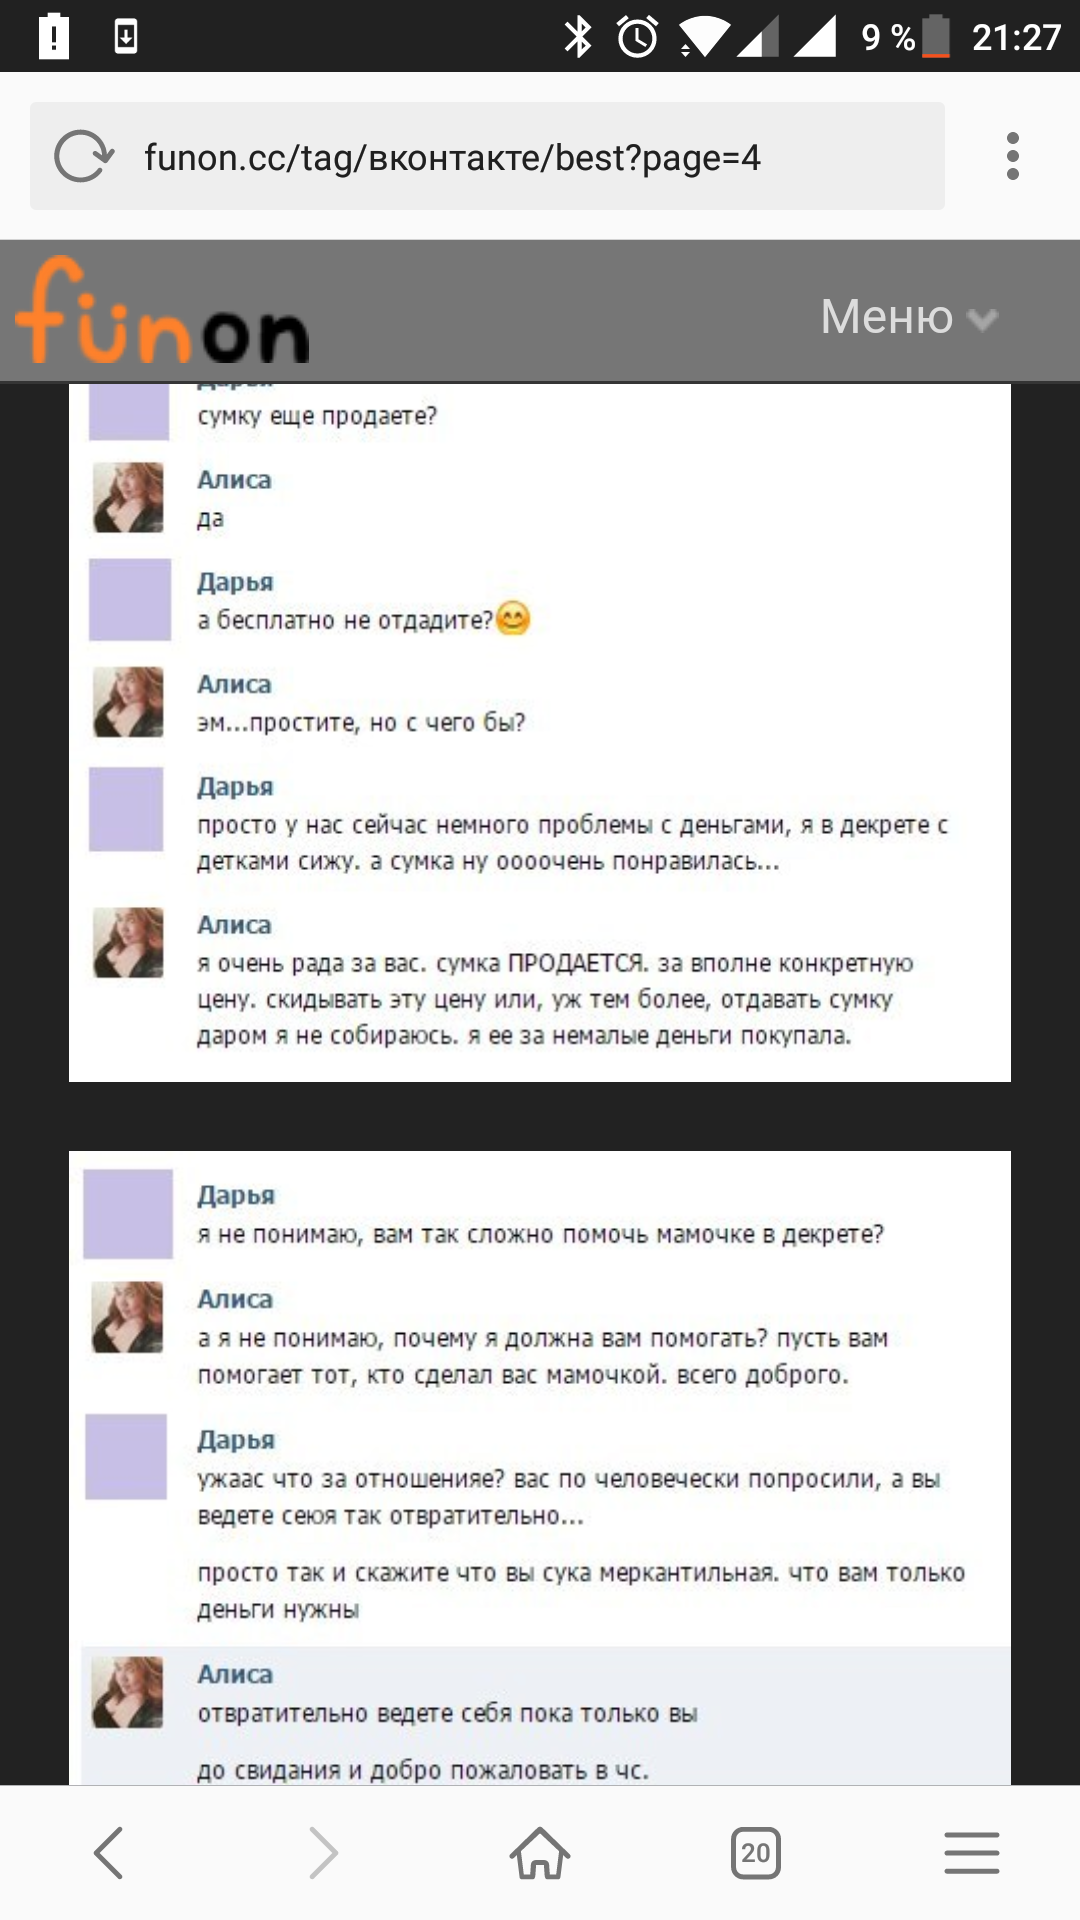
Task: Tap the battery indicator in status bar
Action: (936, 37)
